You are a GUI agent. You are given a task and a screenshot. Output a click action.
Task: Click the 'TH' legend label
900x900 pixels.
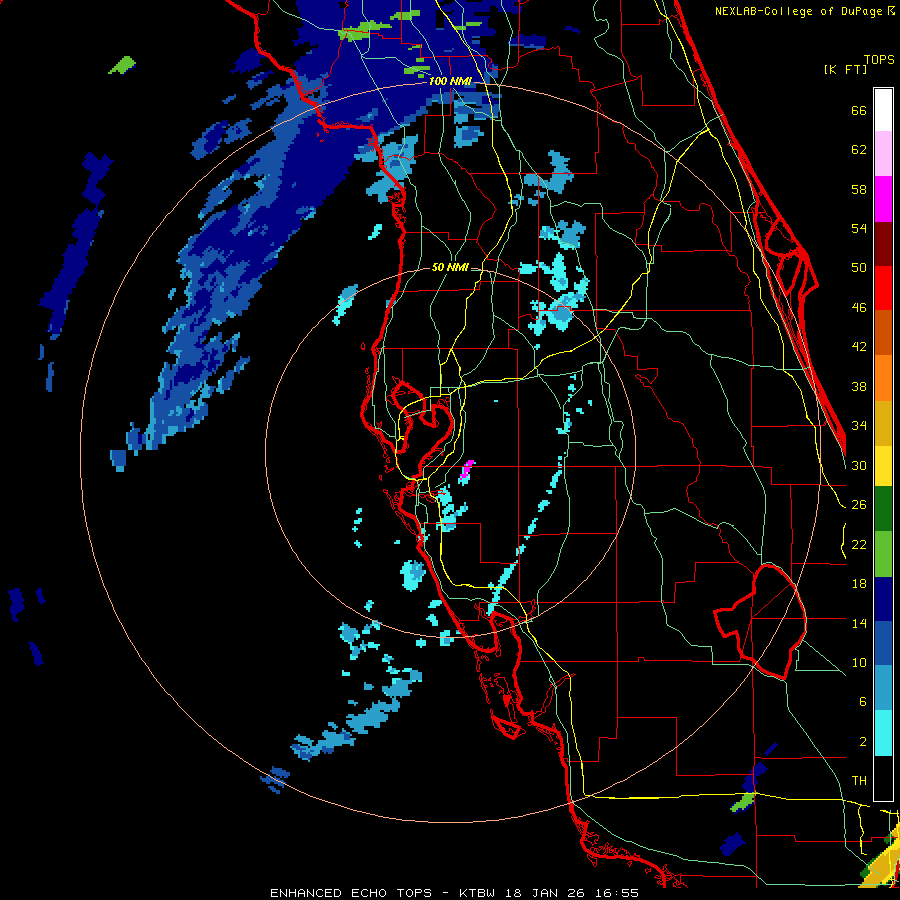(x=859, y=781)
